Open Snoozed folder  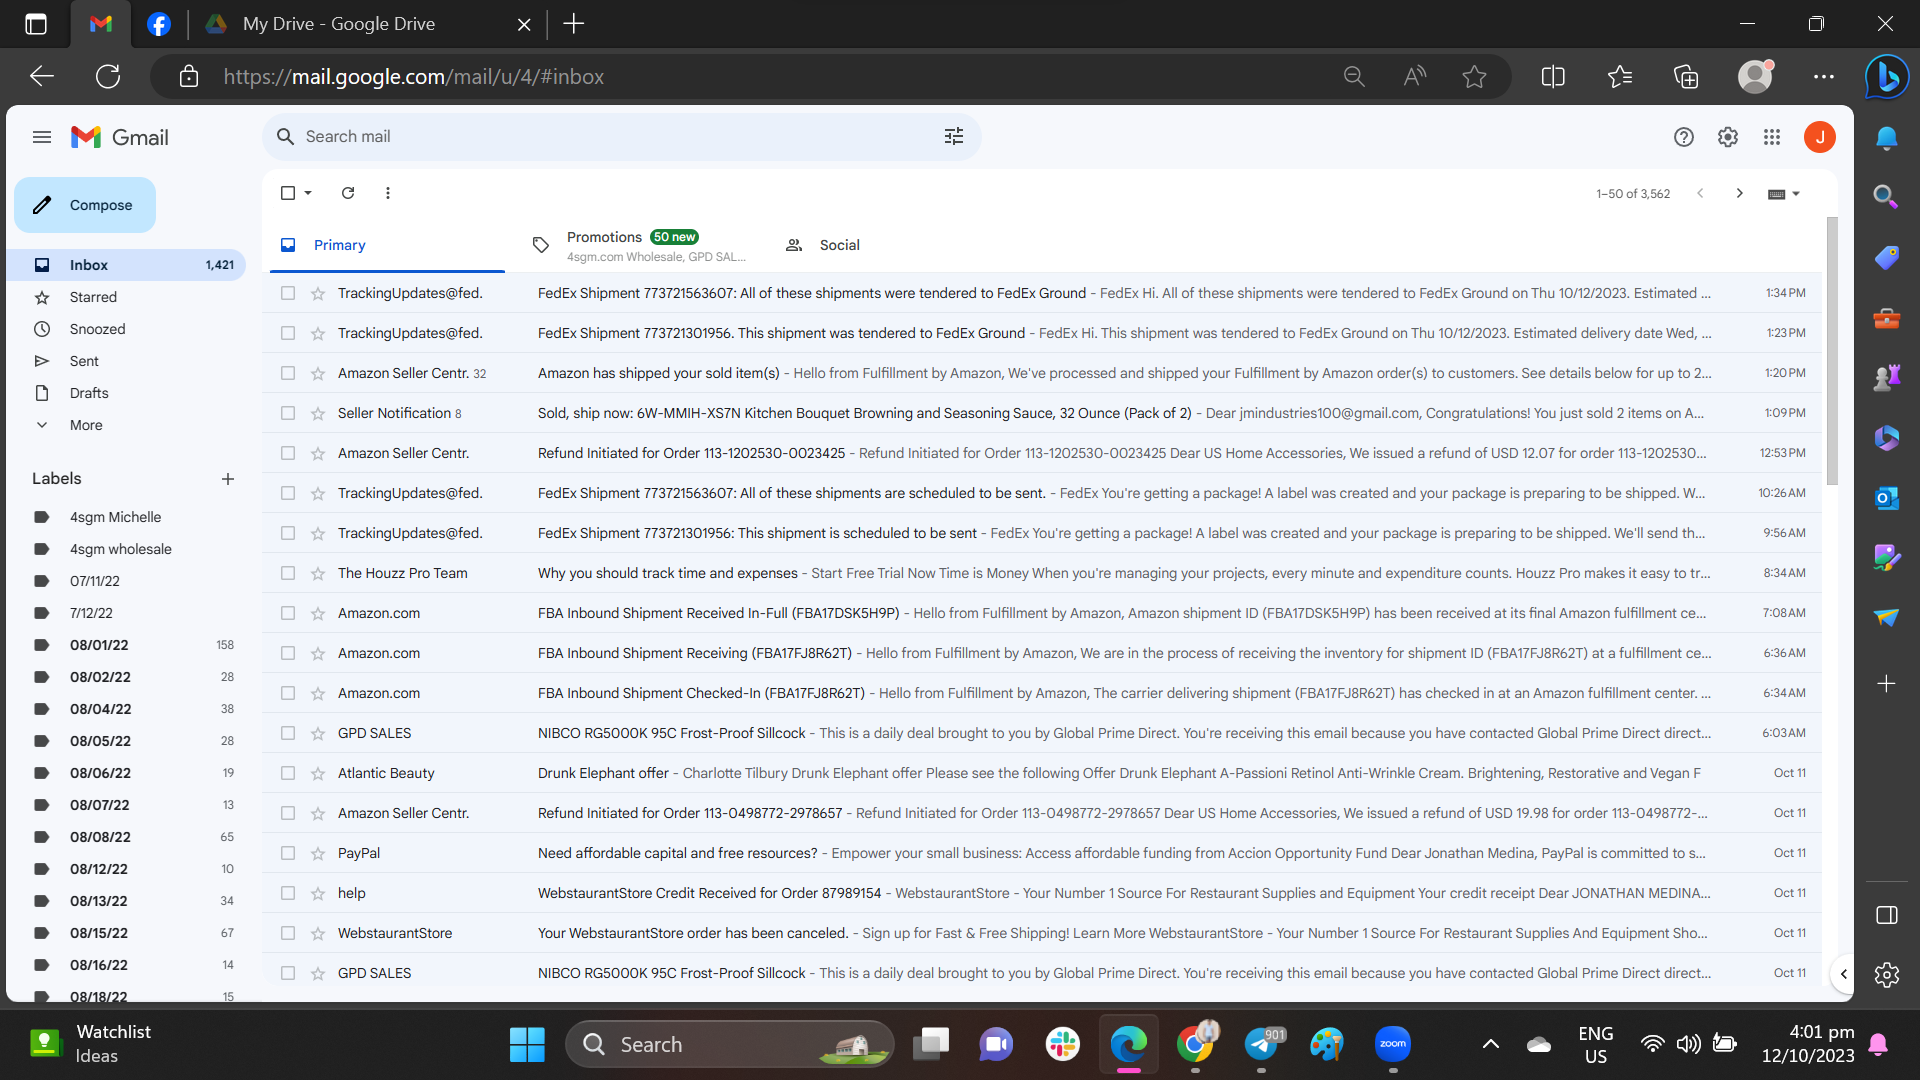tap(97, 329)
